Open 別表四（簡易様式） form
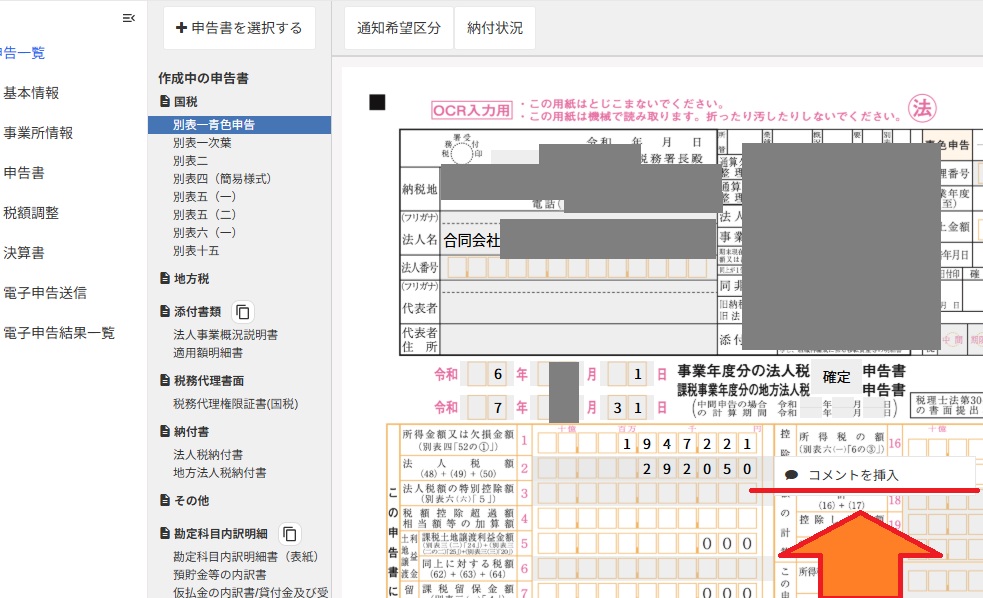Image resolution: width=983 pixels, height=598 pixels. coord(222,179)
